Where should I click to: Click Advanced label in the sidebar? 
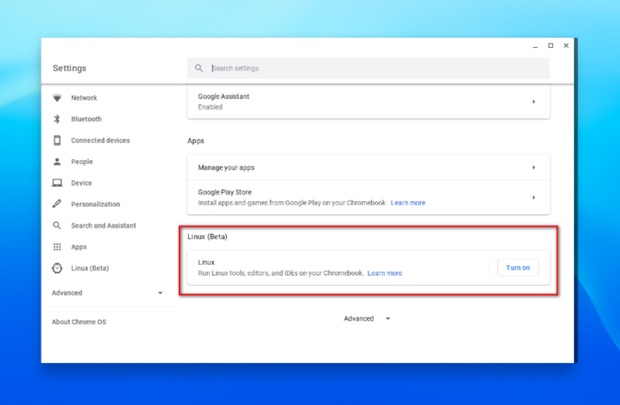pyautogui.click(x=67, y=293)
